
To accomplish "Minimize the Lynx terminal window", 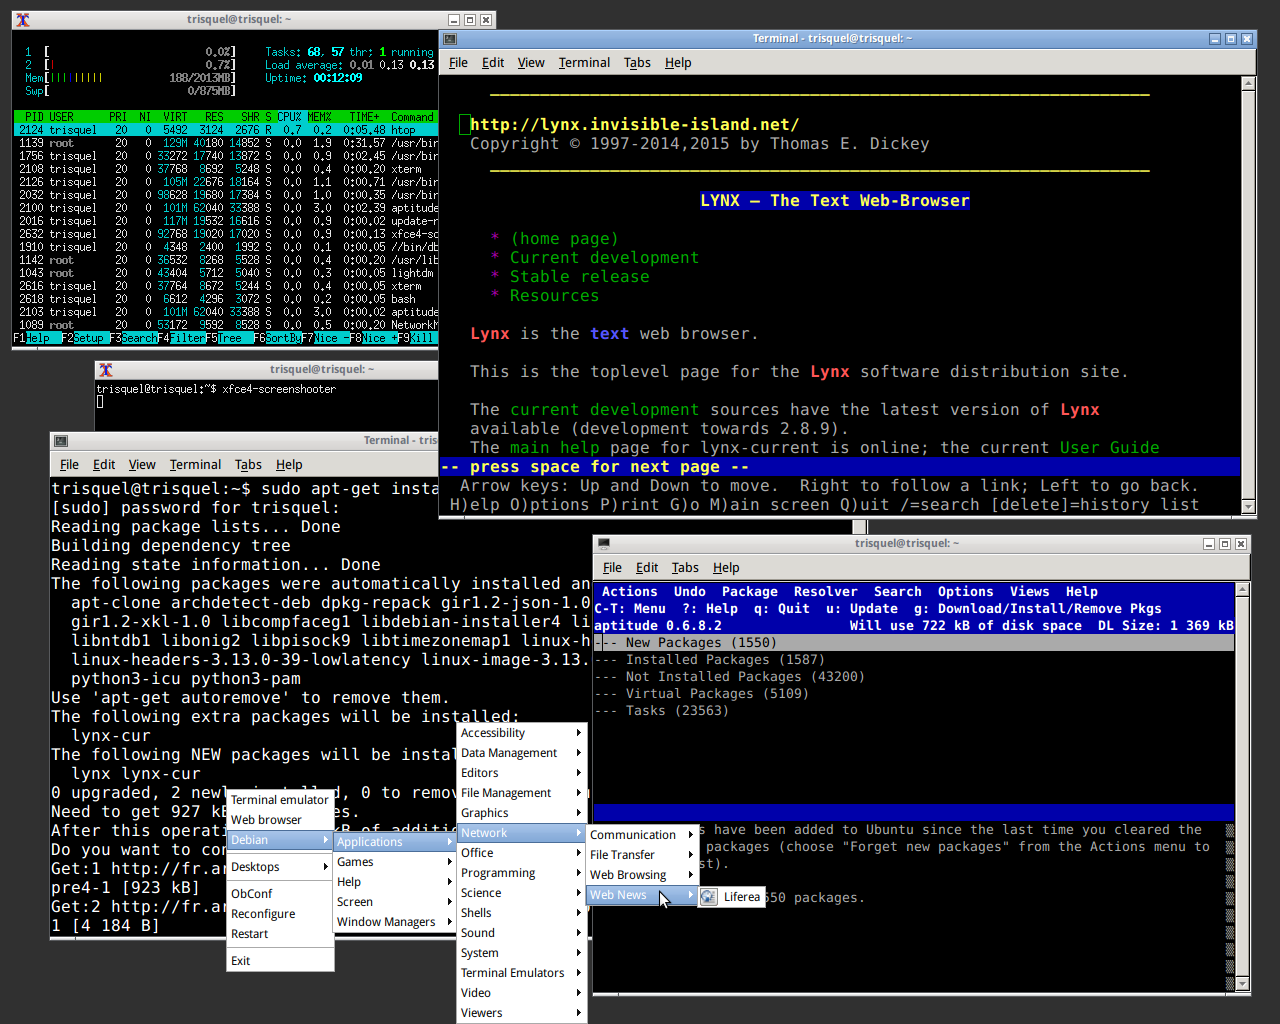I will point(1215,39).
